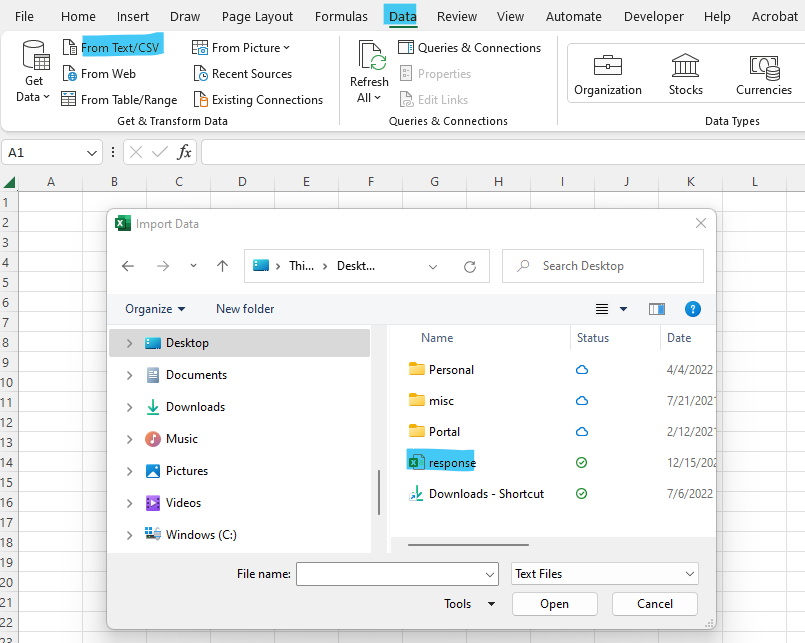Click the horizontal scrollbar in file list

coord(470,545)
